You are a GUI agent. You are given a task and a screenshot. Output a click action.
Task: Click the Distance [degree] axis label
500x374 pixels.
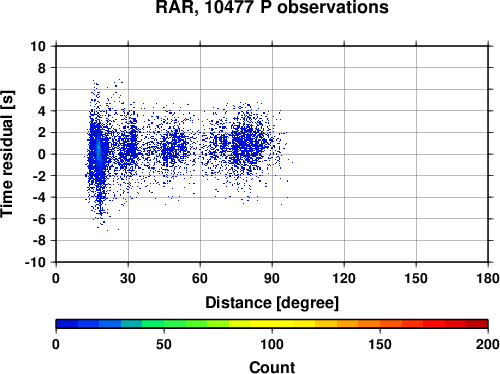272,303
